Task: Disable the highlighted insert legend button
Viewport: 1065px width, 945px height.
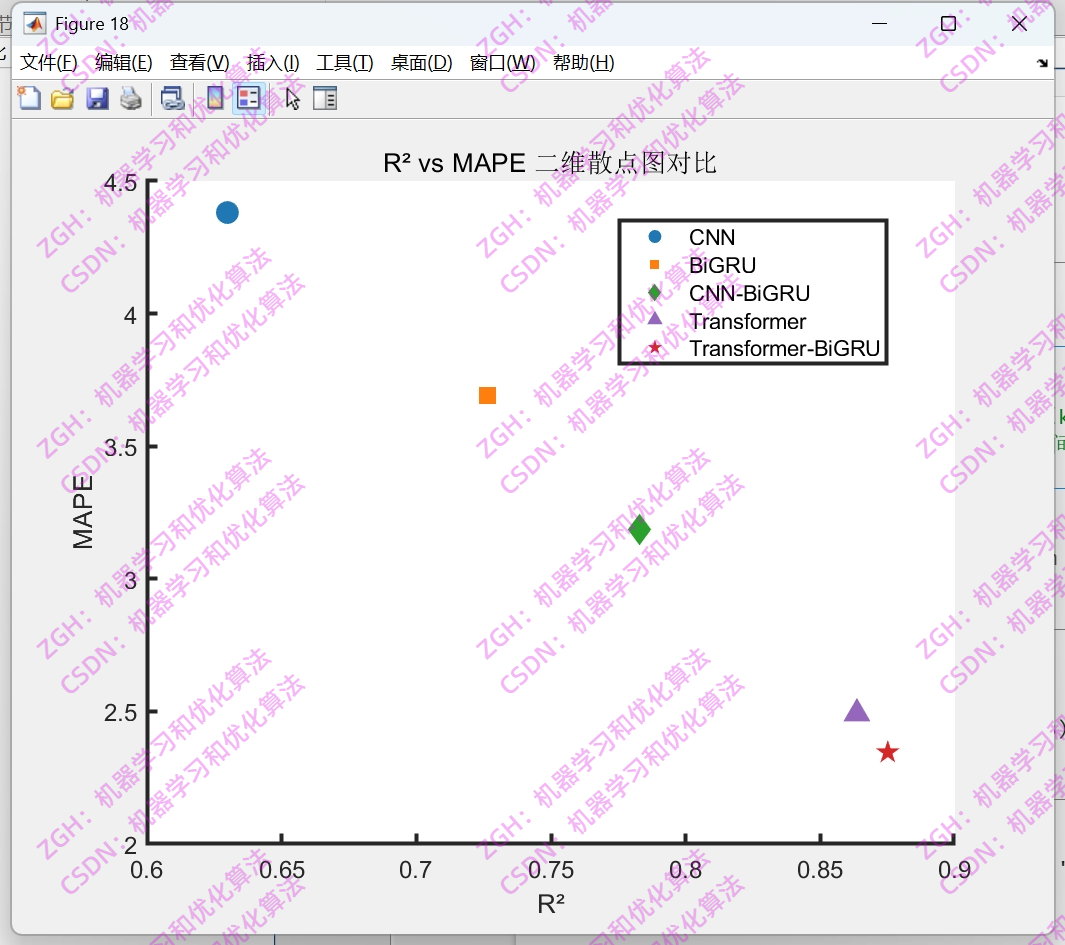Action: [x=248, y=98]
